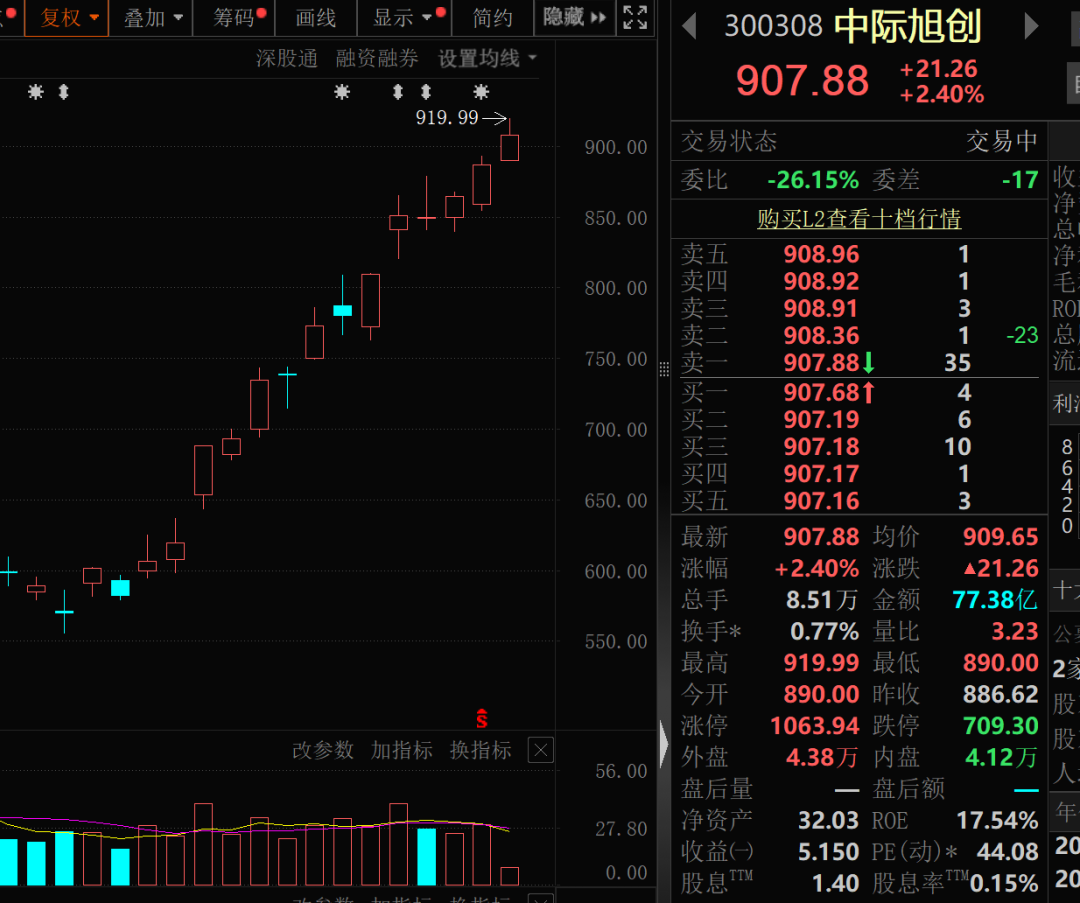1080x903 pixels.
Task: Close the volume indicator panel
Action: tap(540, 750)
